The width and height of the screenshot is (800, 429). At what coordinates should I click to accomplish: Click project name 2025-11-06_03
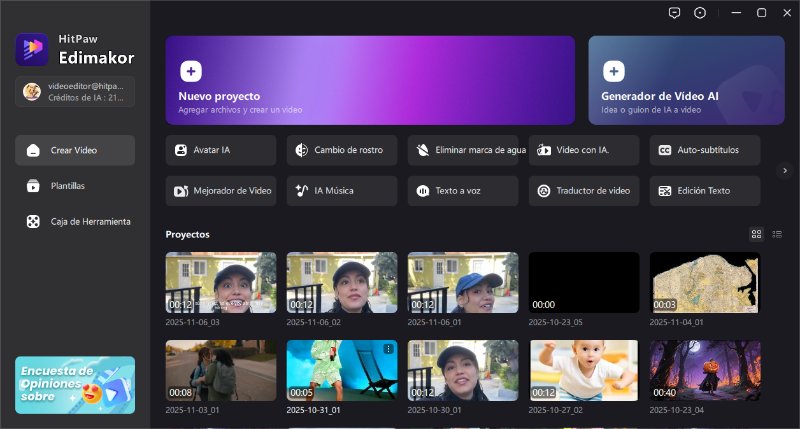pyautogui.click(x=192, y=322)
